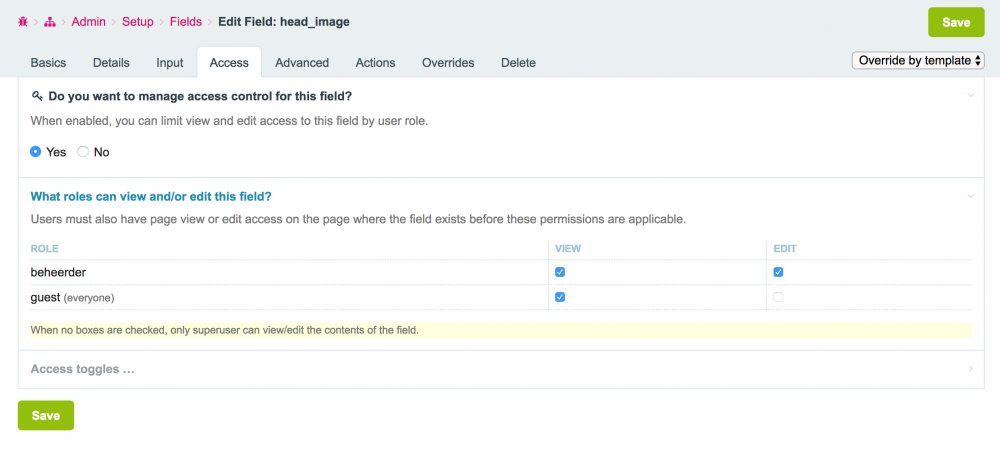Open the Override by template dropdown
Viewport: 1000px width, 469px height.
click(x=918, y=60)
